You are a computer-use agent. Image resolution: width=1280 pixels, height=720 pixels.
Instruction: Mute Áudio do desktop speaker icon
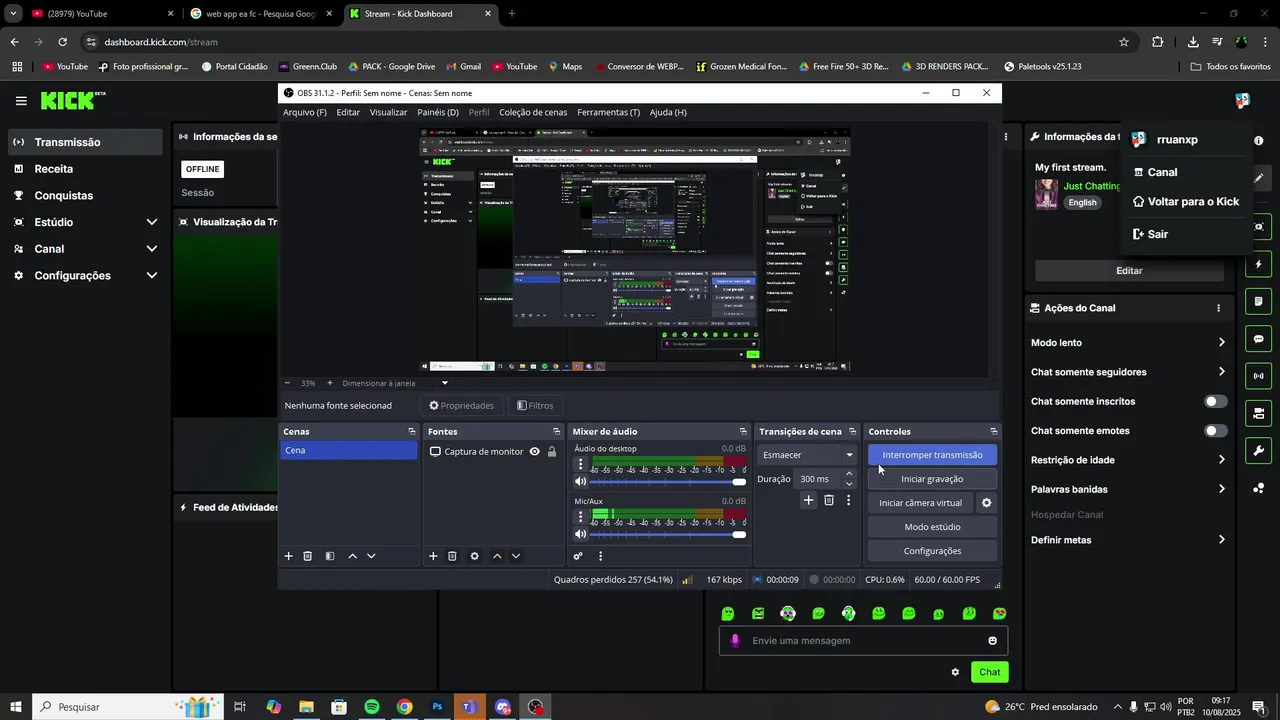point(580,482)
